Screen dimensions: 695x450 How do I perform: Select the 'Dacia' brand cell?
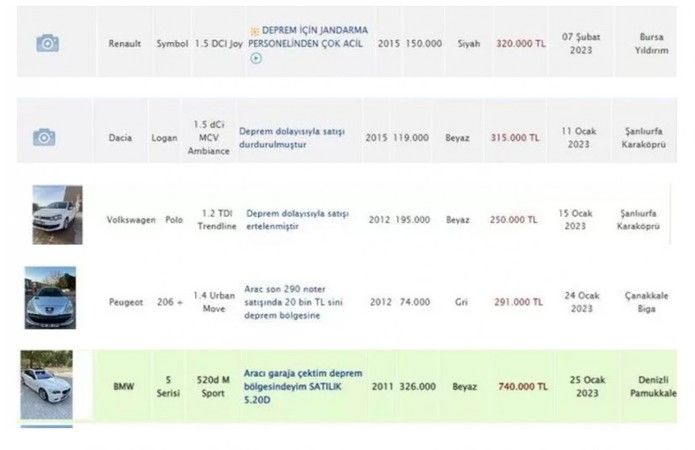120,138
